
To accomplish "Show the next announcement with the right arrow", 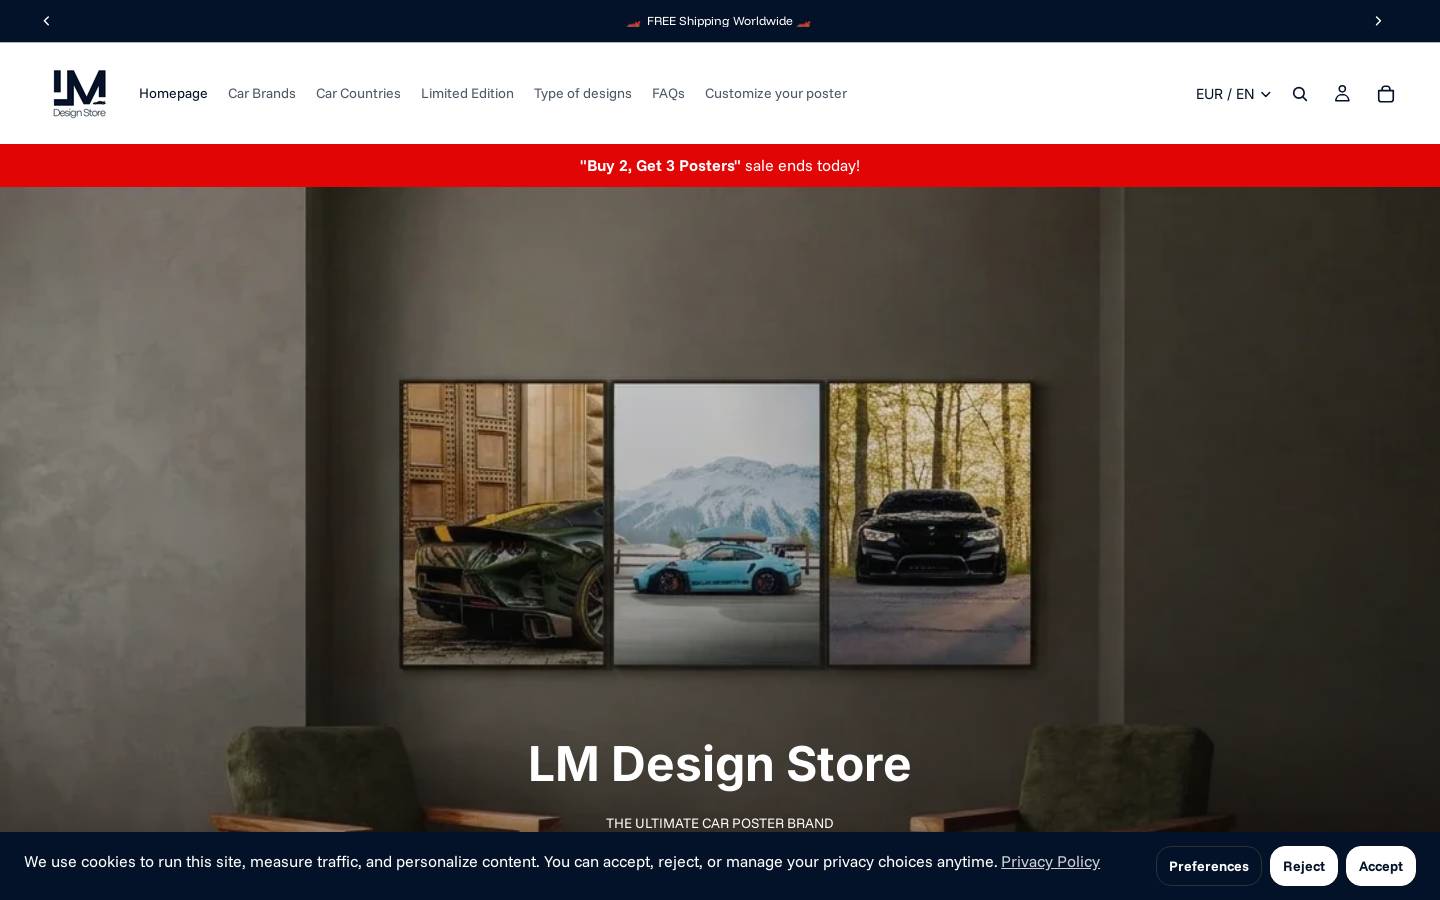I will [x=1378, y=21].
